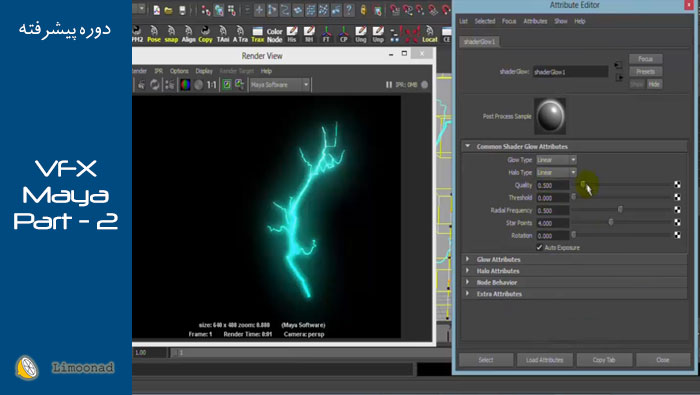Adjust the Quality slider handle
This screenshot has height=395, width=700.
click(x=583, y=184)
